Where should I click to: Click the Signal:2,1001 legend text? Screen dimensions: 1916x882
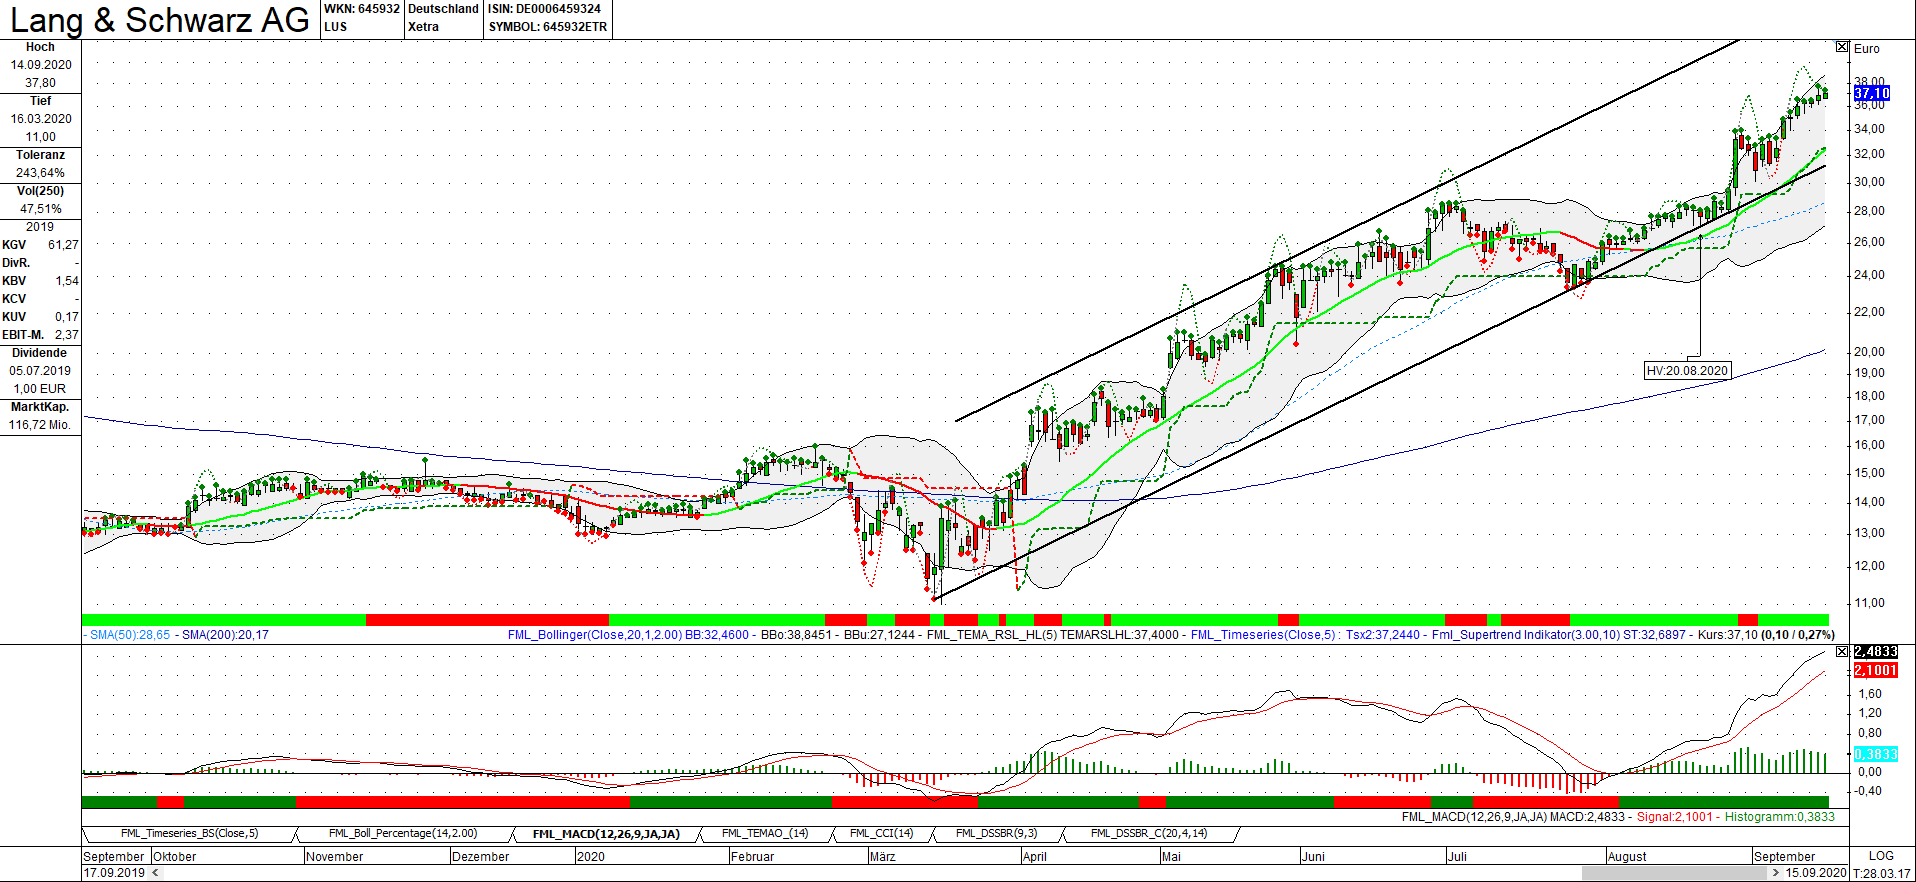tap(1675, 817)
